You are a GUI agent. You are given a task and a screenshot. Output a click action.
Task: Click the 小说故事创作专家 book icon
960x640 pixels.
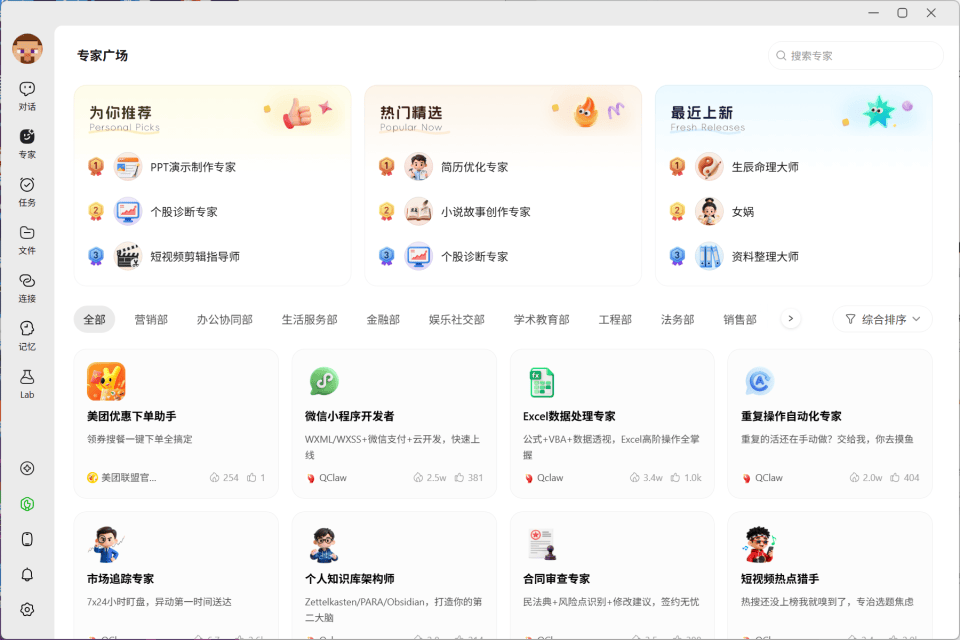(x=419, y=211)
